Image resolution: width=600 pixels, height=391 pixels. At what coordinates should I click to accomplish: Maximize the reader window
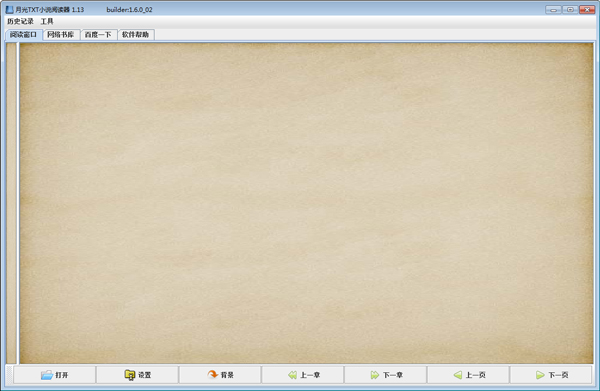pyautogui.click(x=570, y=10)
